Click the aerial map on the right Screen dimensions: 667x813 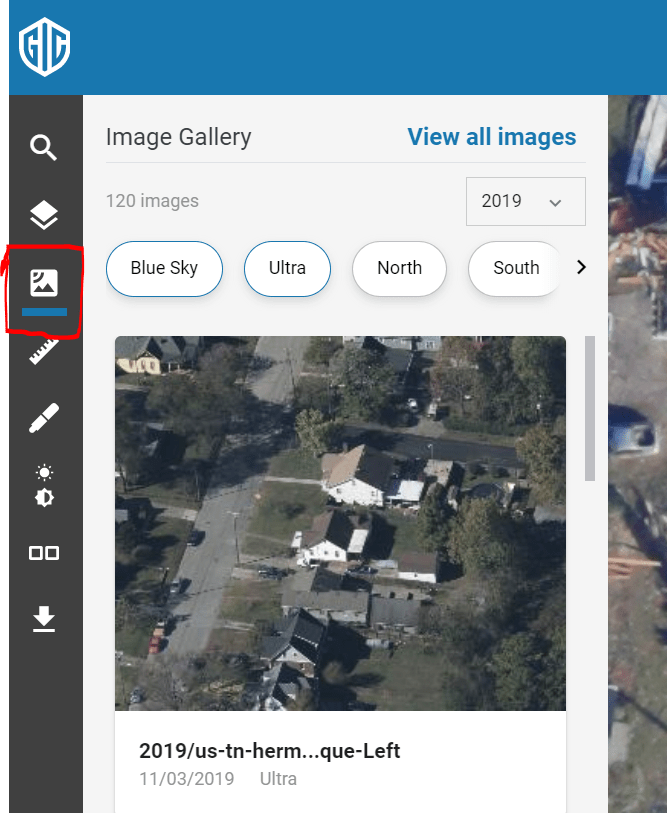click(638, 450)
